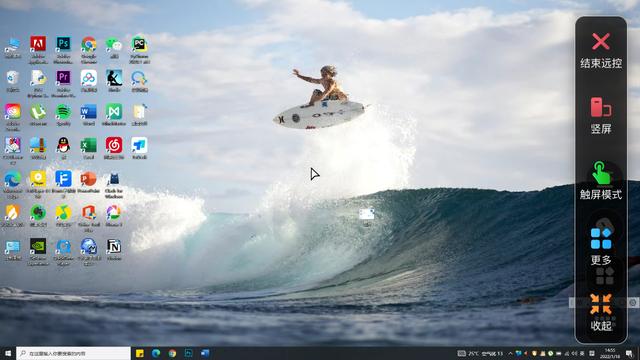Open the notification center
Image resolution: width=640 pixels, height=360 pixels.
[x=629, y=353]
